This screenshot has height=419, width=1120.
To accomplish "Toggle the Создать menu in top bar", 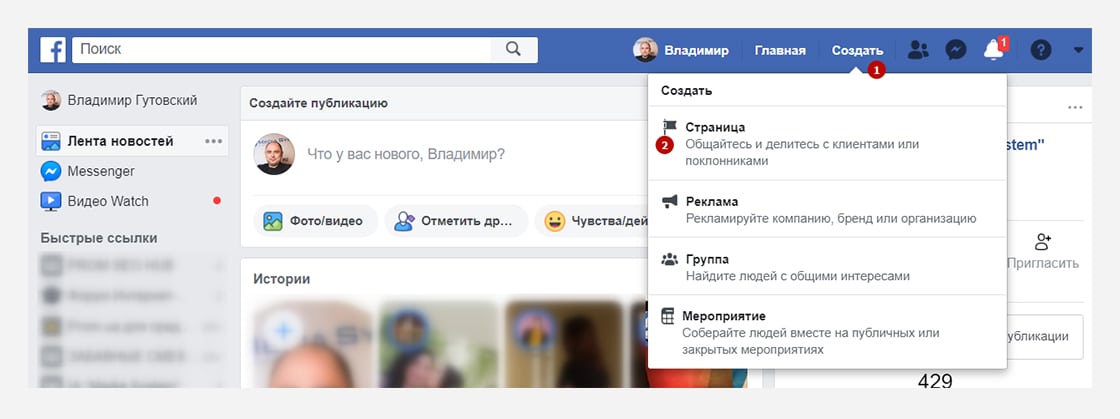I will point(857,51).
